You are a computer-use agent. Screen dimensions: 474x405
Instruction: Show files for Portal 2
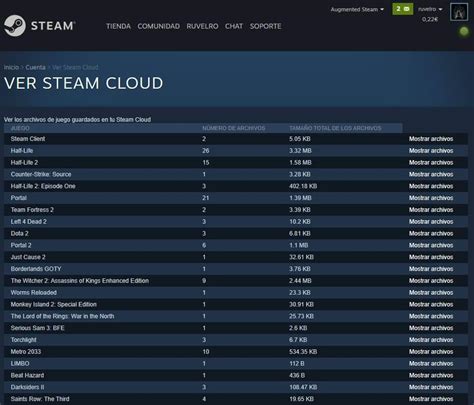point(431,245)
